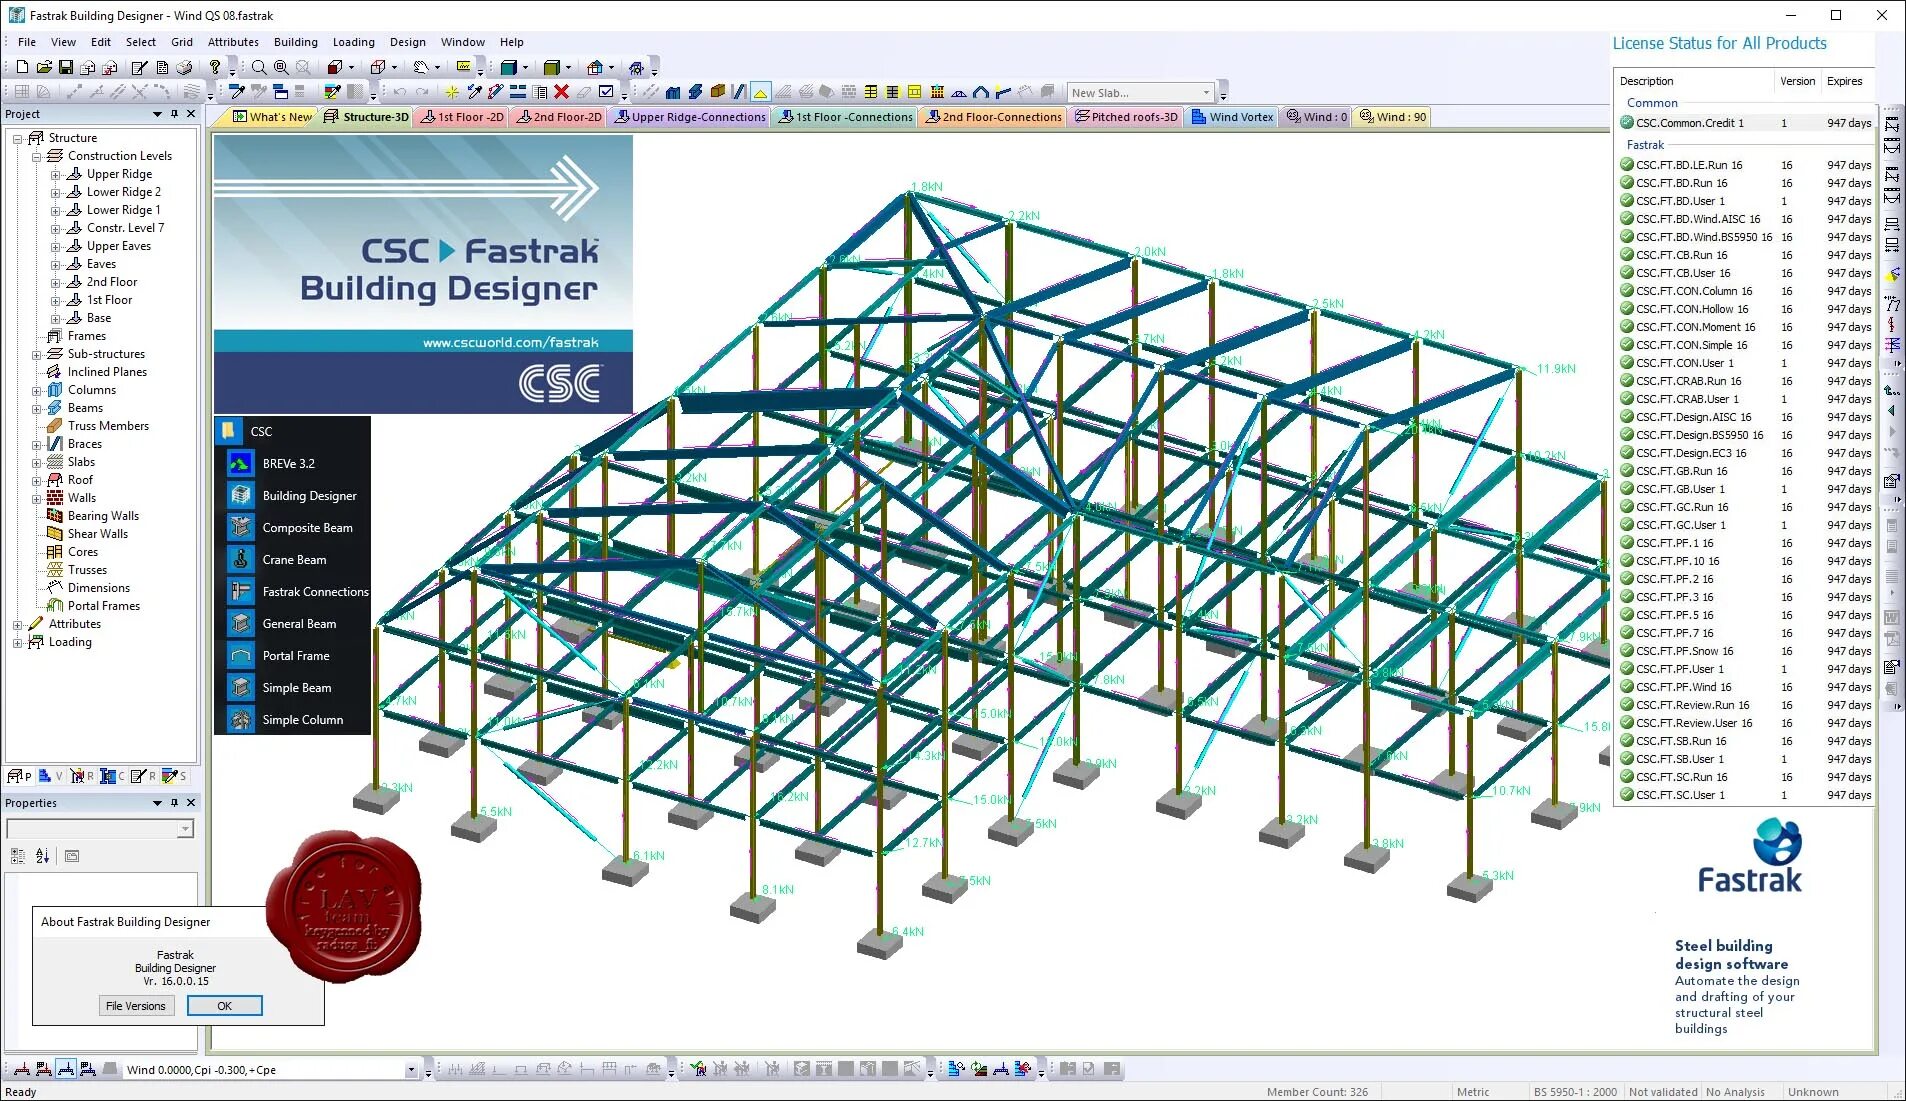Click the Portal Frame creation icon
The height and width of the screenshot is (1101, 1906).
(981, 92)
